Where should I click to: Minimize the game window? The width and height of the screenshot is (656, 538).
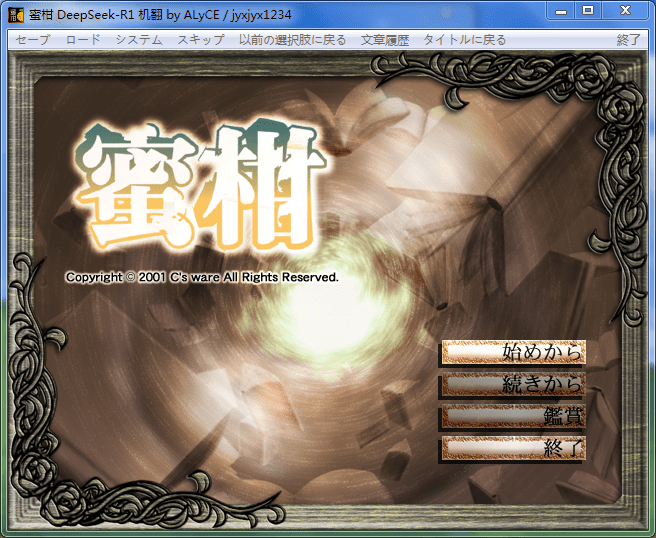[562, 10]
